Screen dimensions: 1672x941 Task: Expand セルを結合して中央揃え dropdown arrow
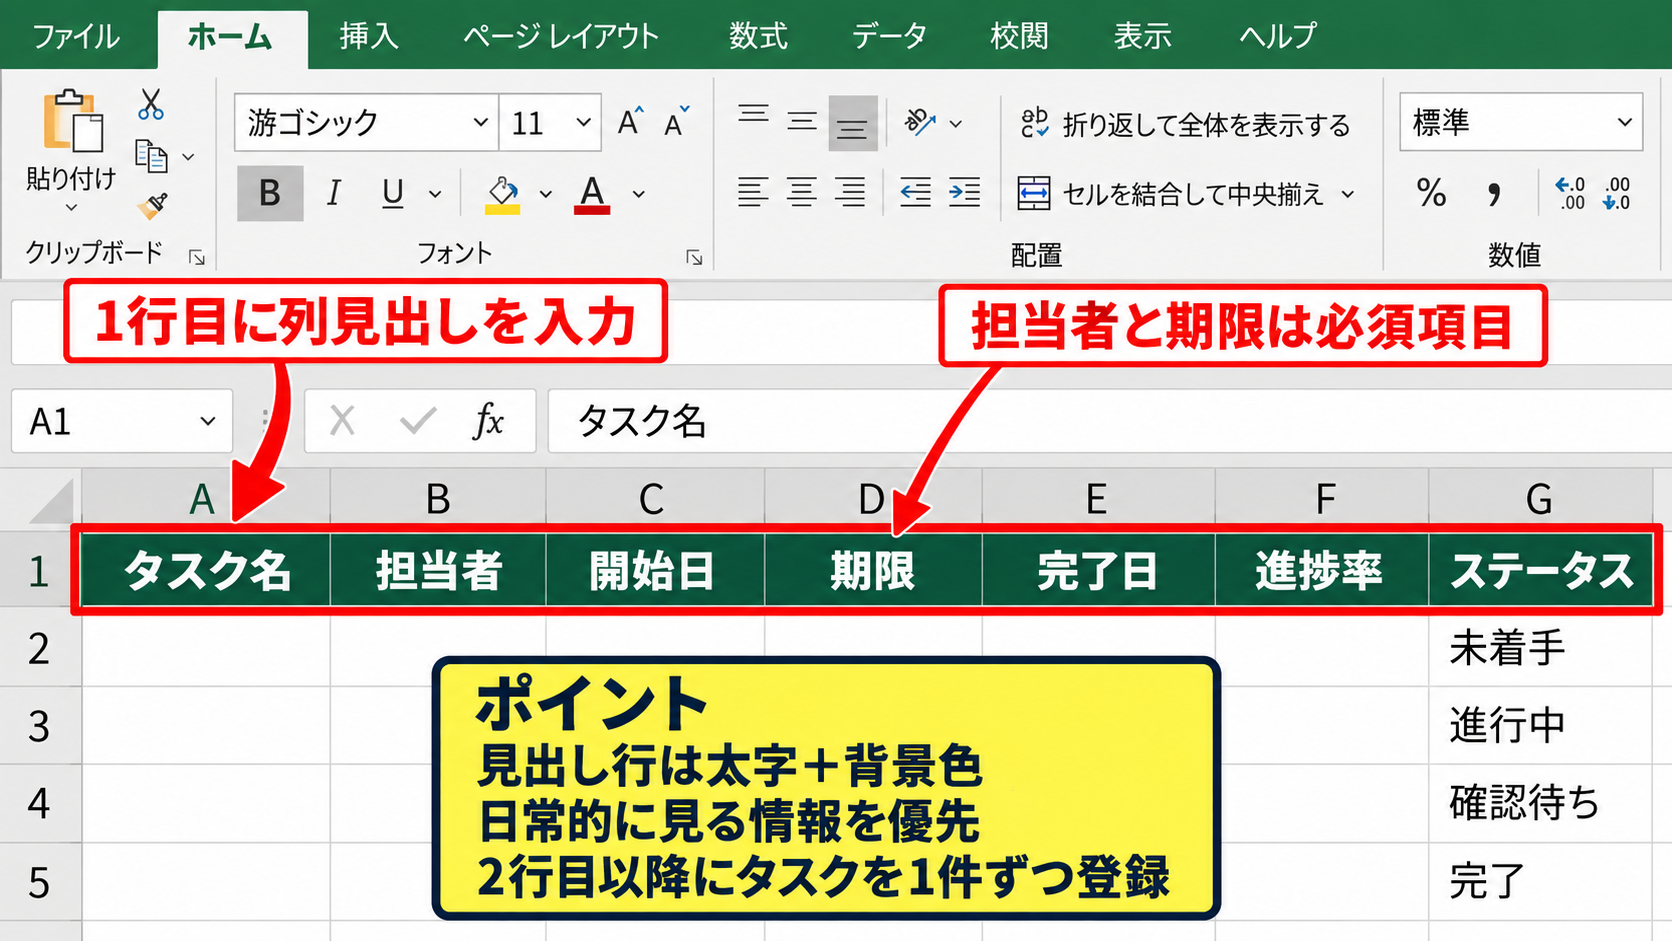(1348, 194)
